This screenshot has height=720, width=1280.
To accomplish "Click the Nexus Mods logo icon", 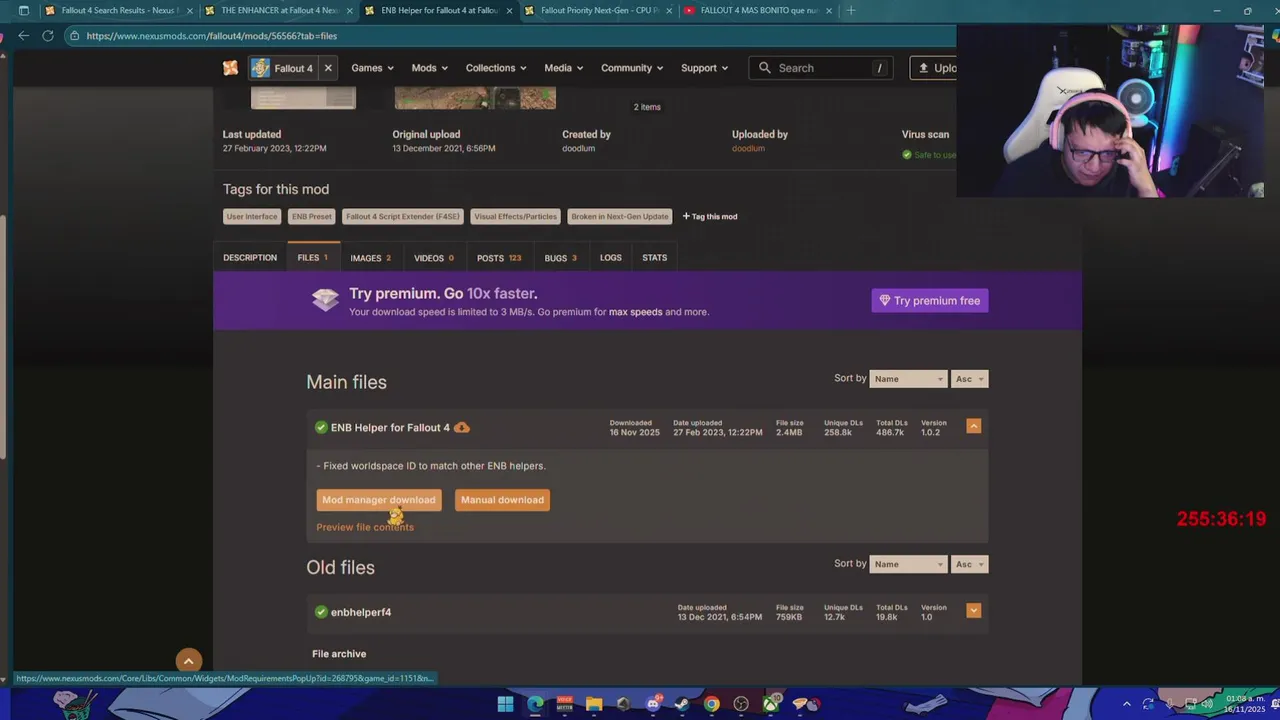I will [231, 68].
